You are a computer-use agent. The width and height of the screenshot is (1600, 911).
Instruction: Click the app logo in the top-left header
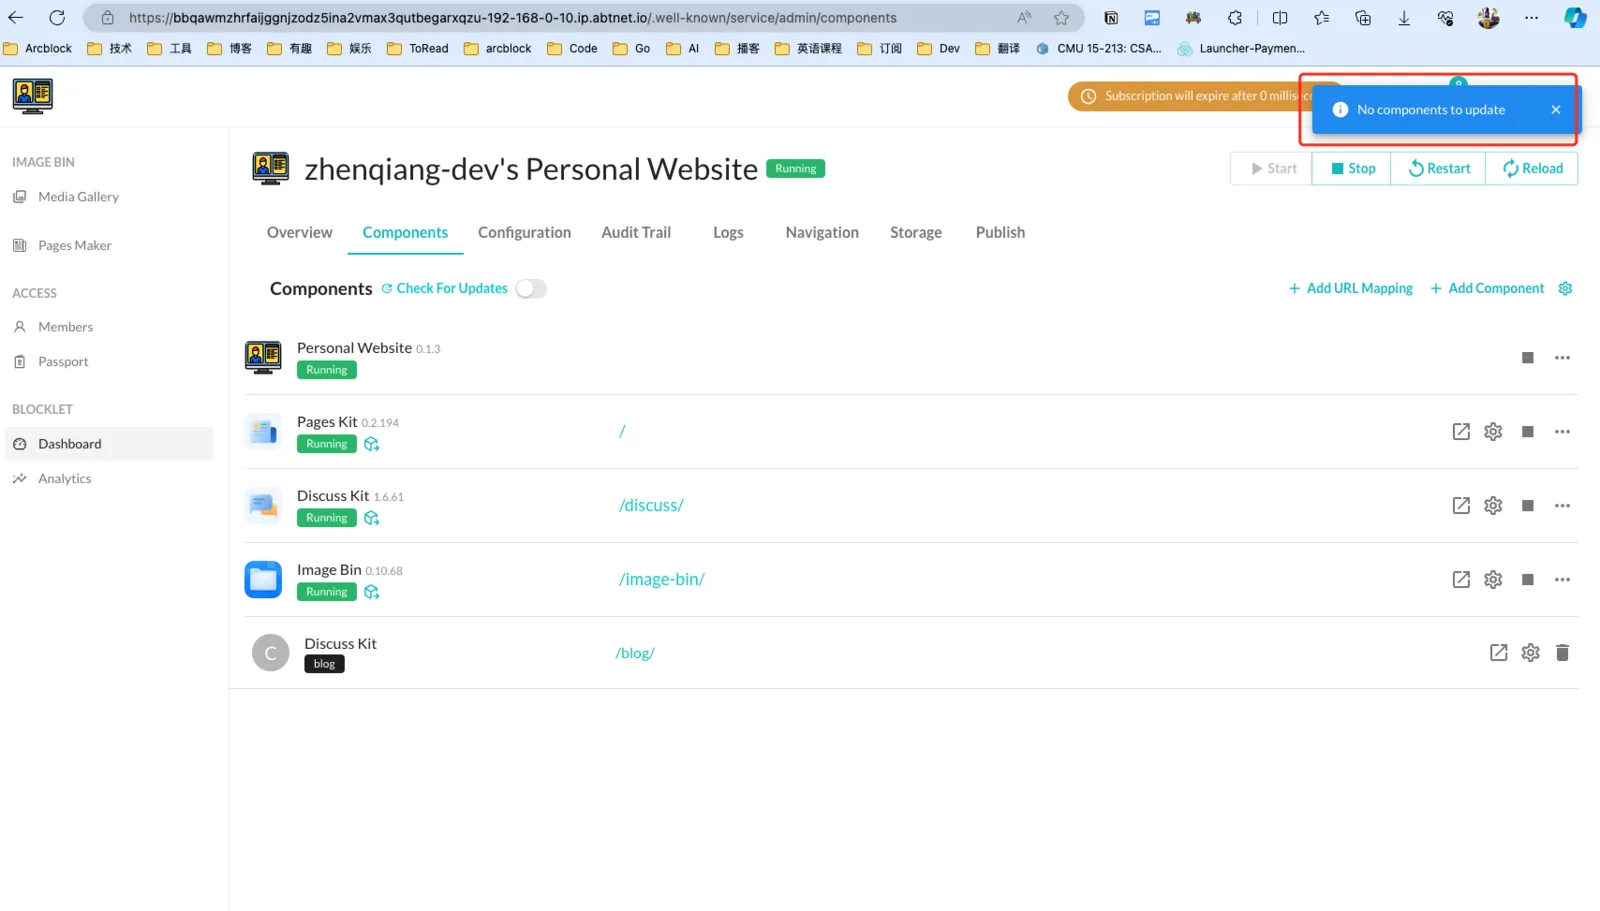click(33, 96)
